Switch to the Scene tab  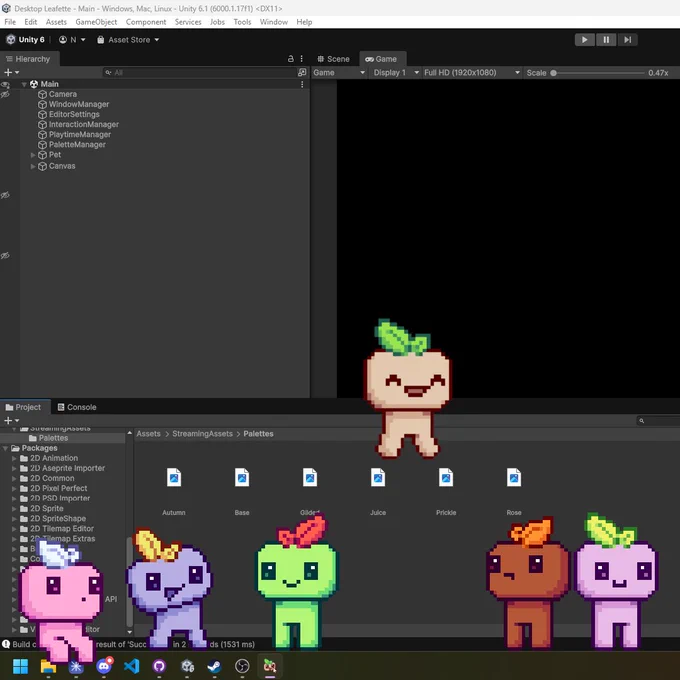click(333, 59)
